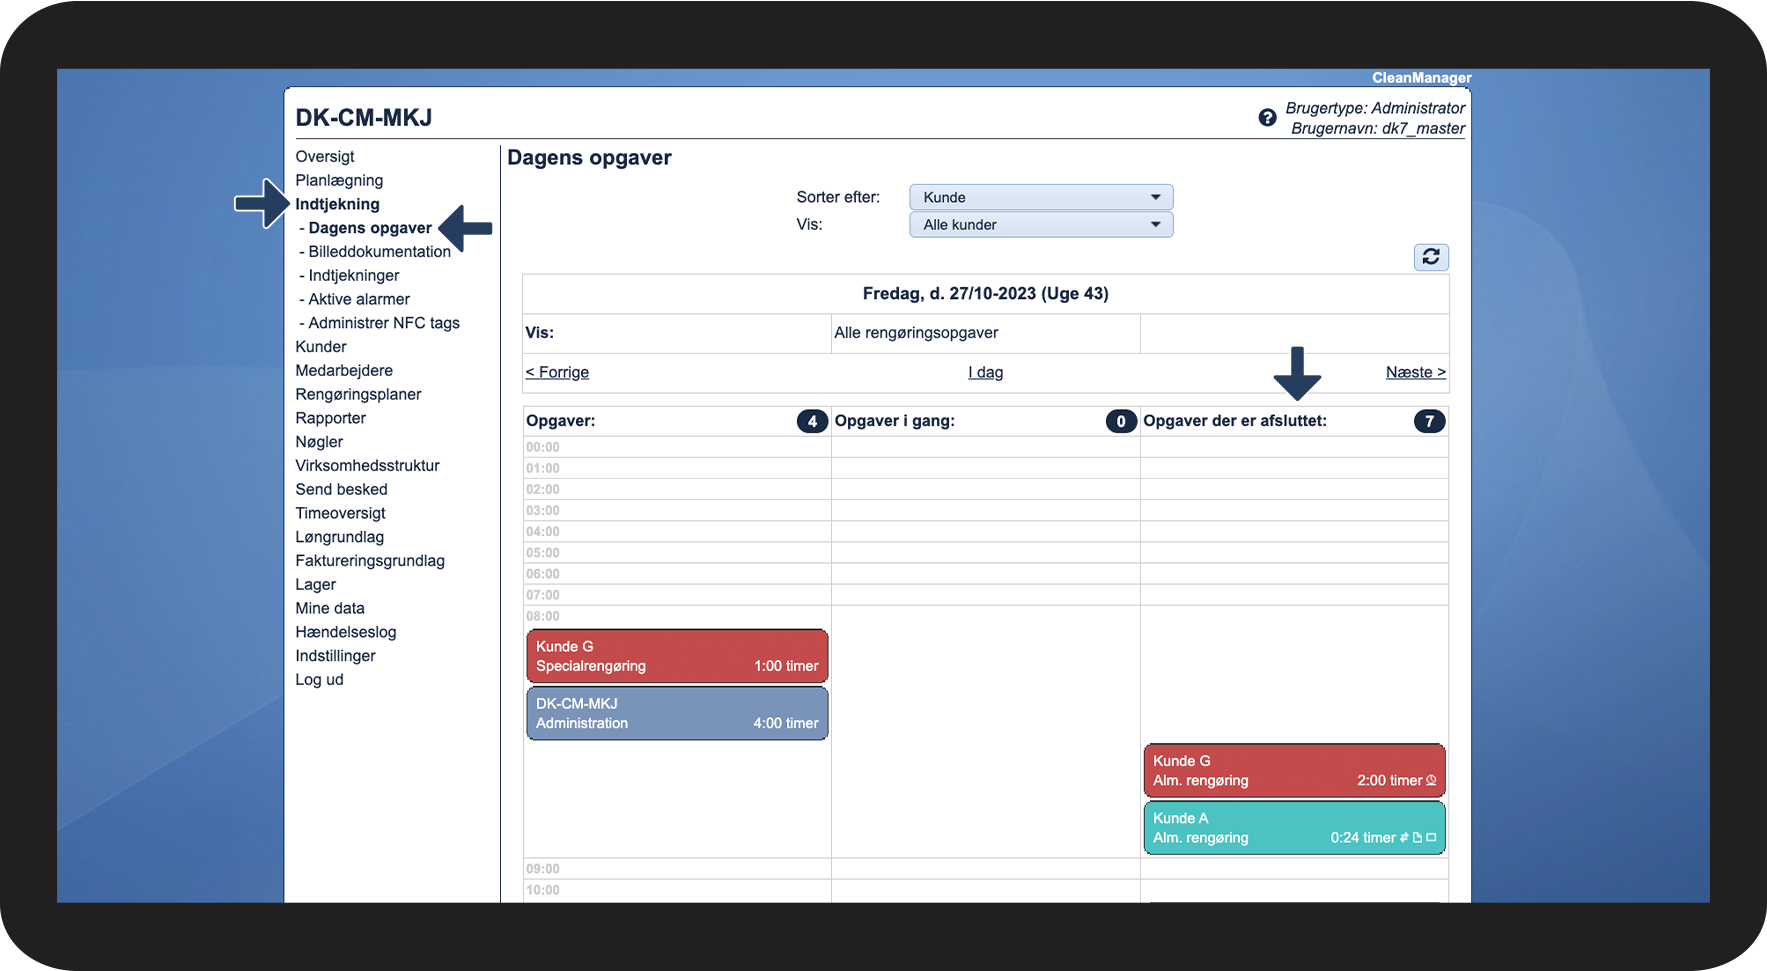Jump to I dag link
The image size is (1767, 971).
(x=985, y=372)
